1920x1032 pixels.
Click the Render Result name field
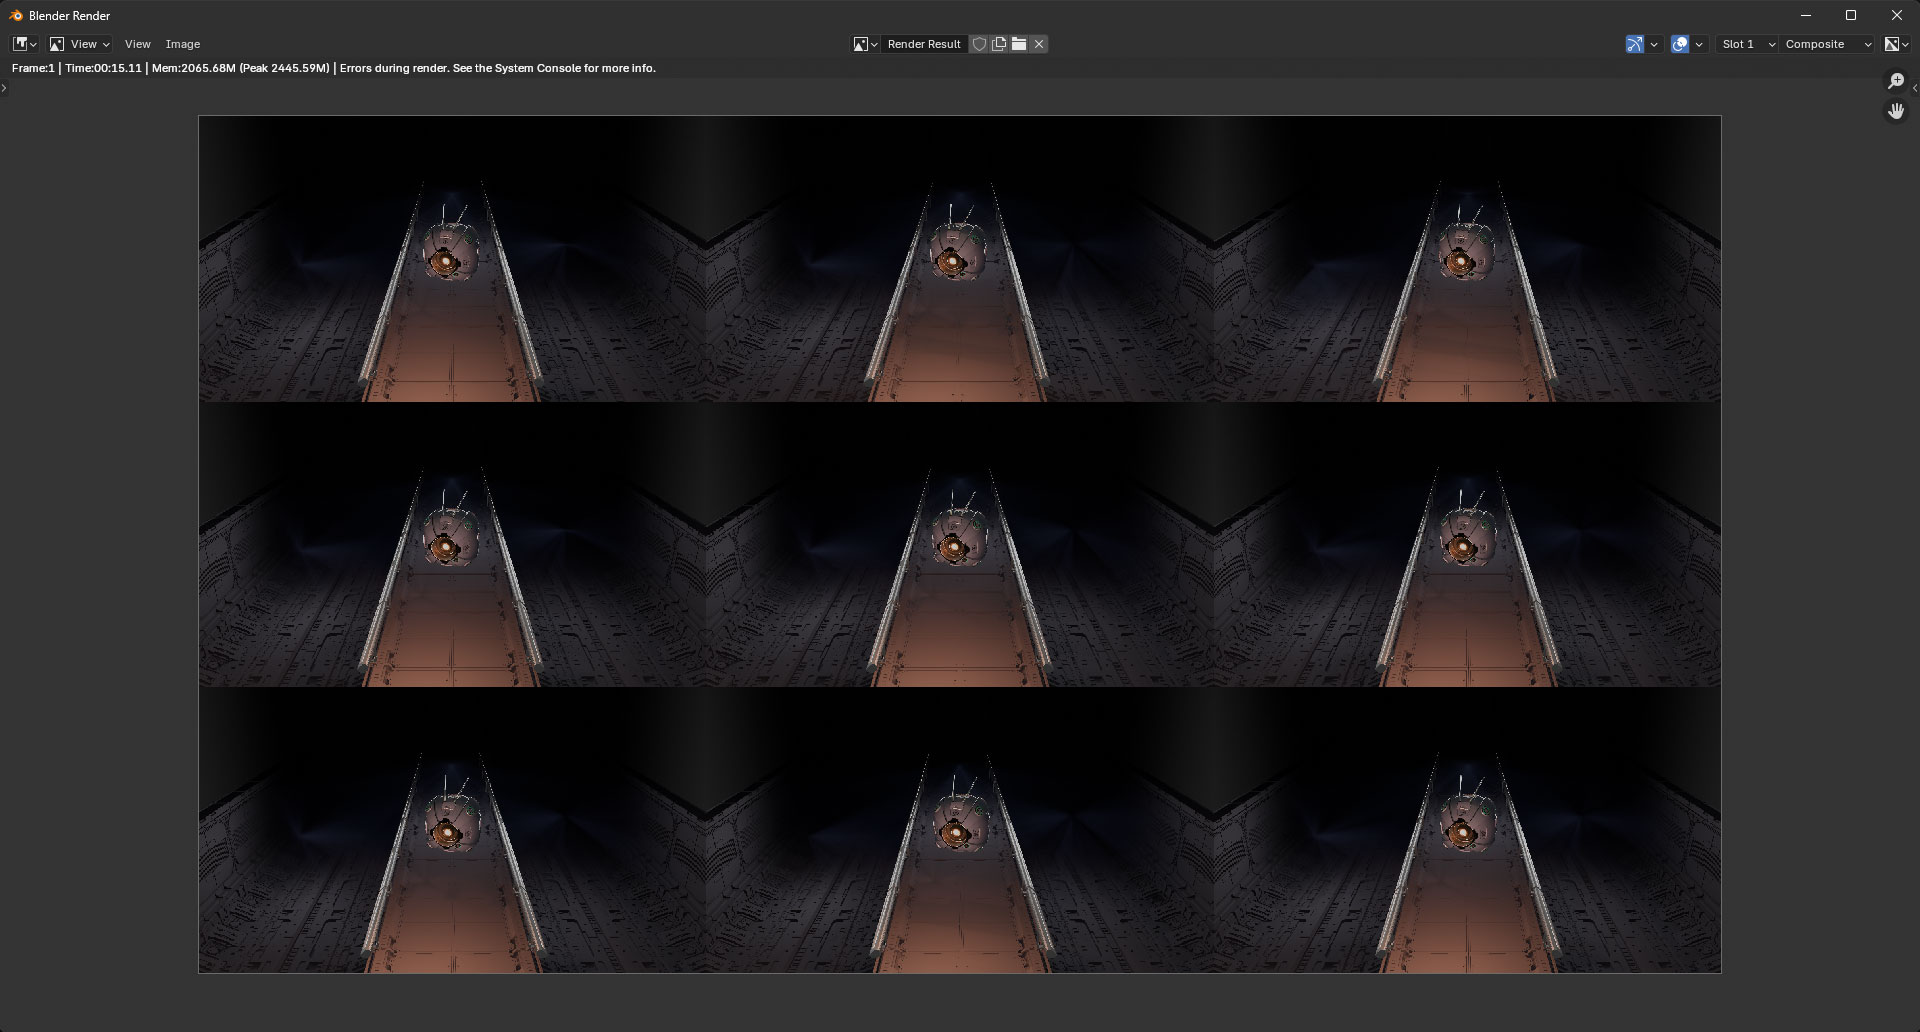pos(924,44)
